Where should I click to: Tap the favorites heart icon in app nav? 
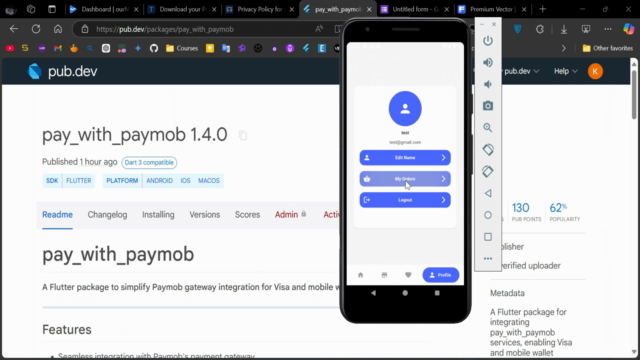[408, 275]
